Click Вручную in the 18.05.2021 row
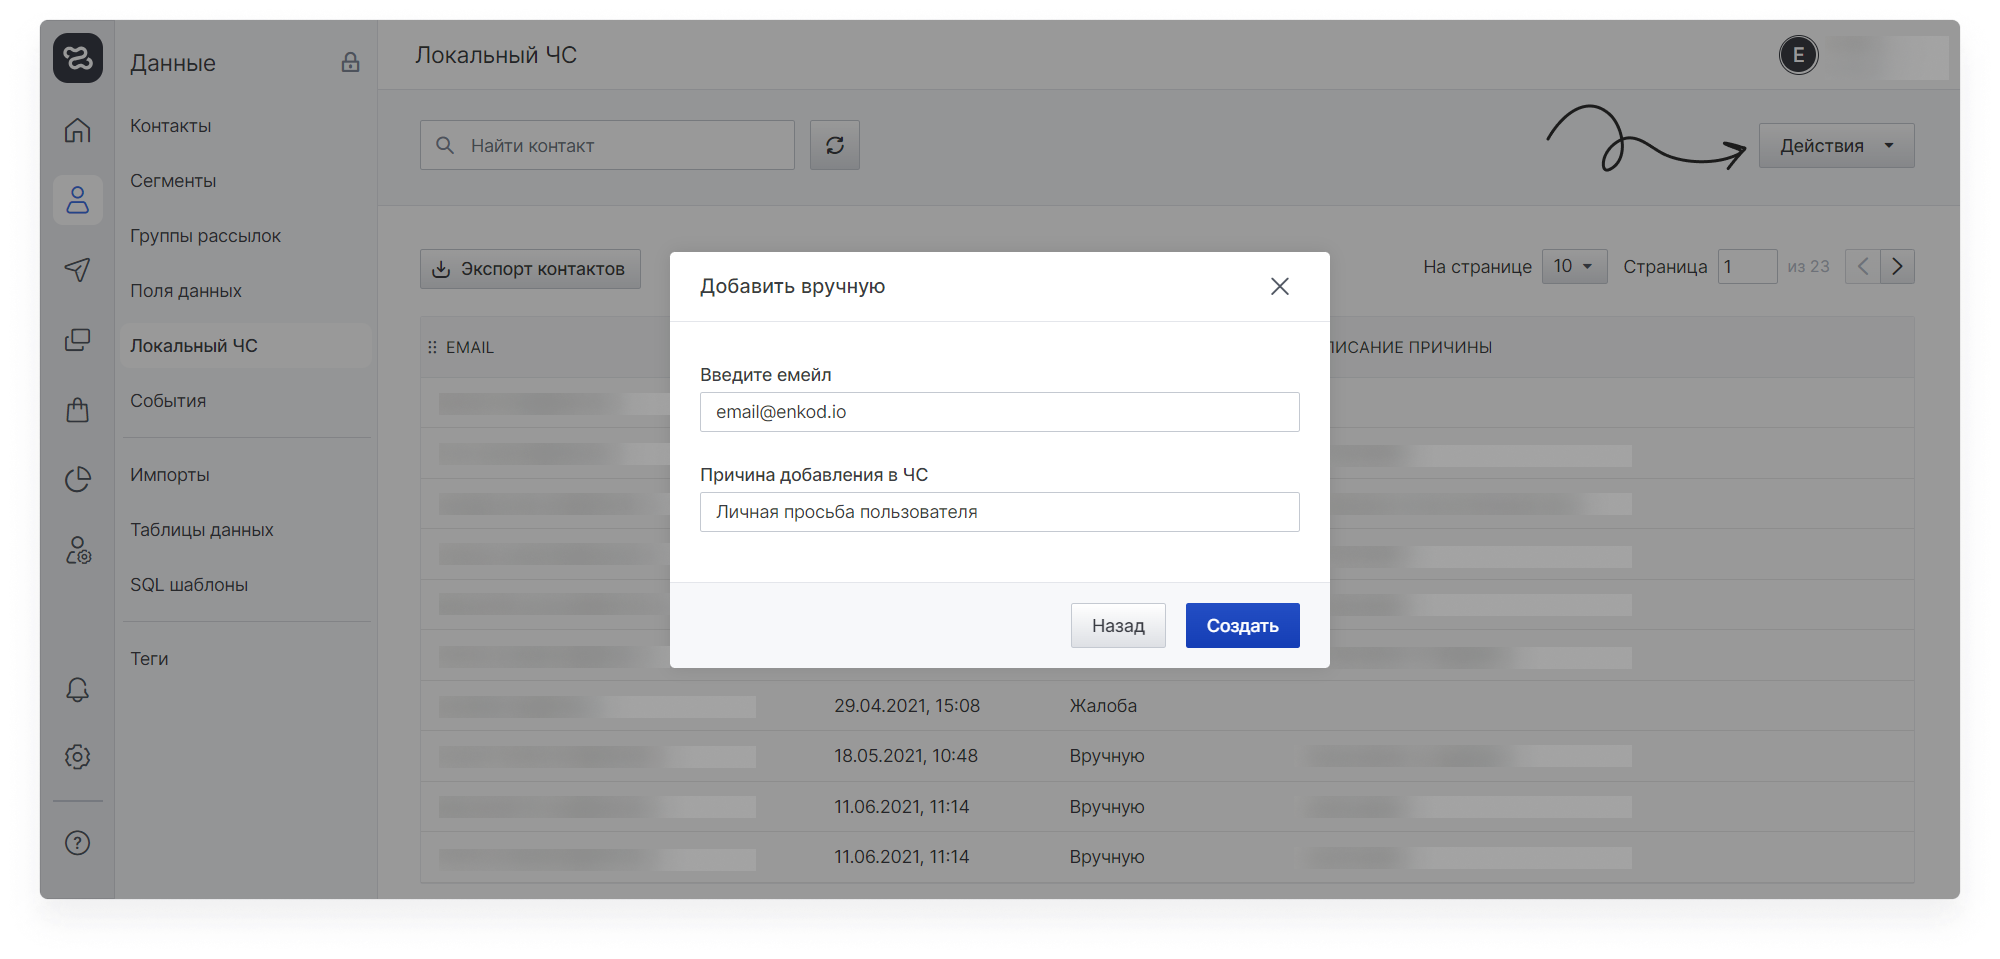 tap(1107, 756)
